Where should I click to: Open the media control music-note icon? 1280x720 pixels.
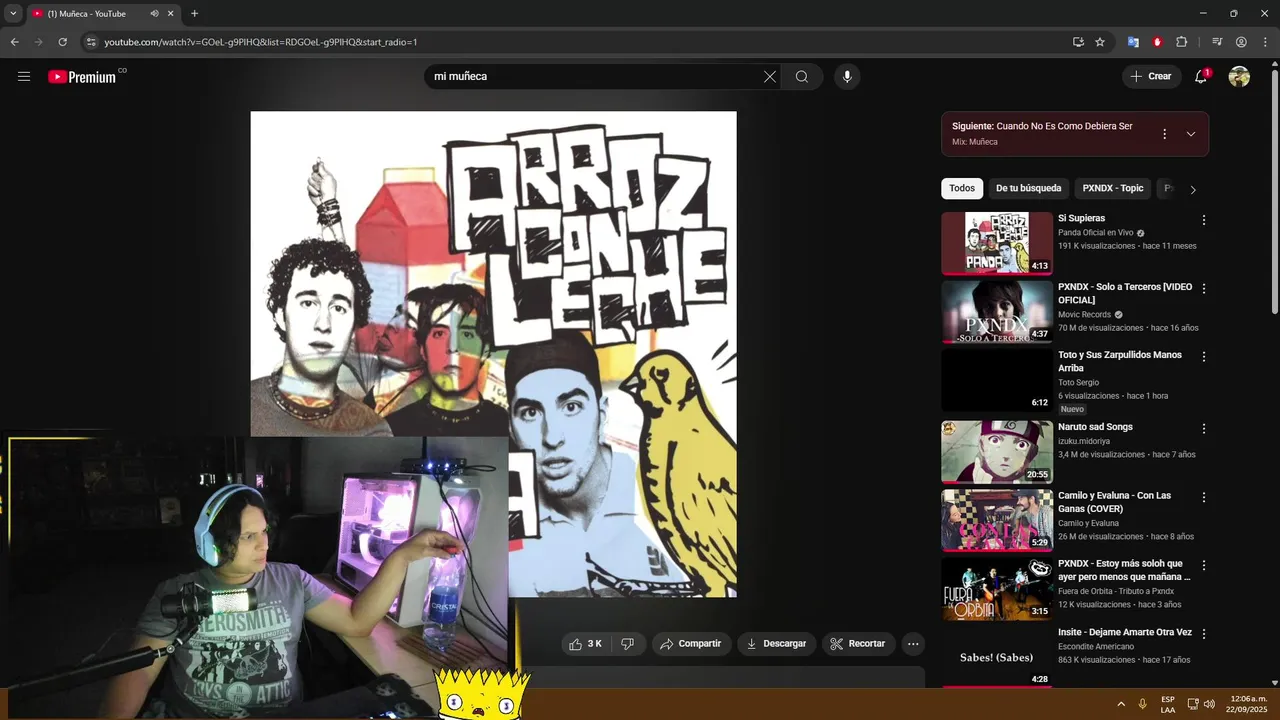coord(1217,42)
